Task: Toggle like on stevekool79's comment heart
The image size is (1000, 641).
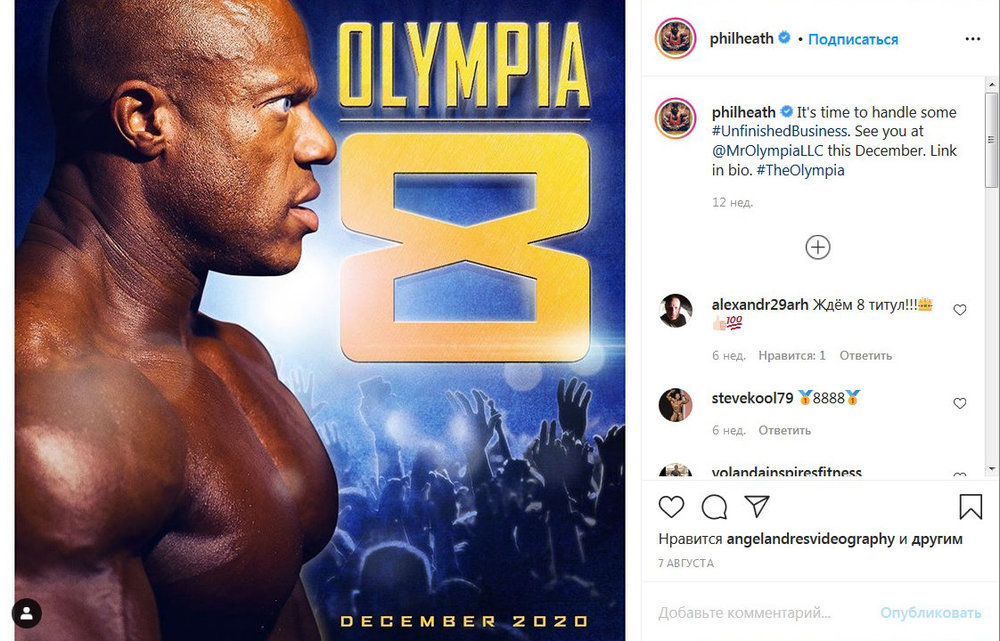Action: point(959,402)
